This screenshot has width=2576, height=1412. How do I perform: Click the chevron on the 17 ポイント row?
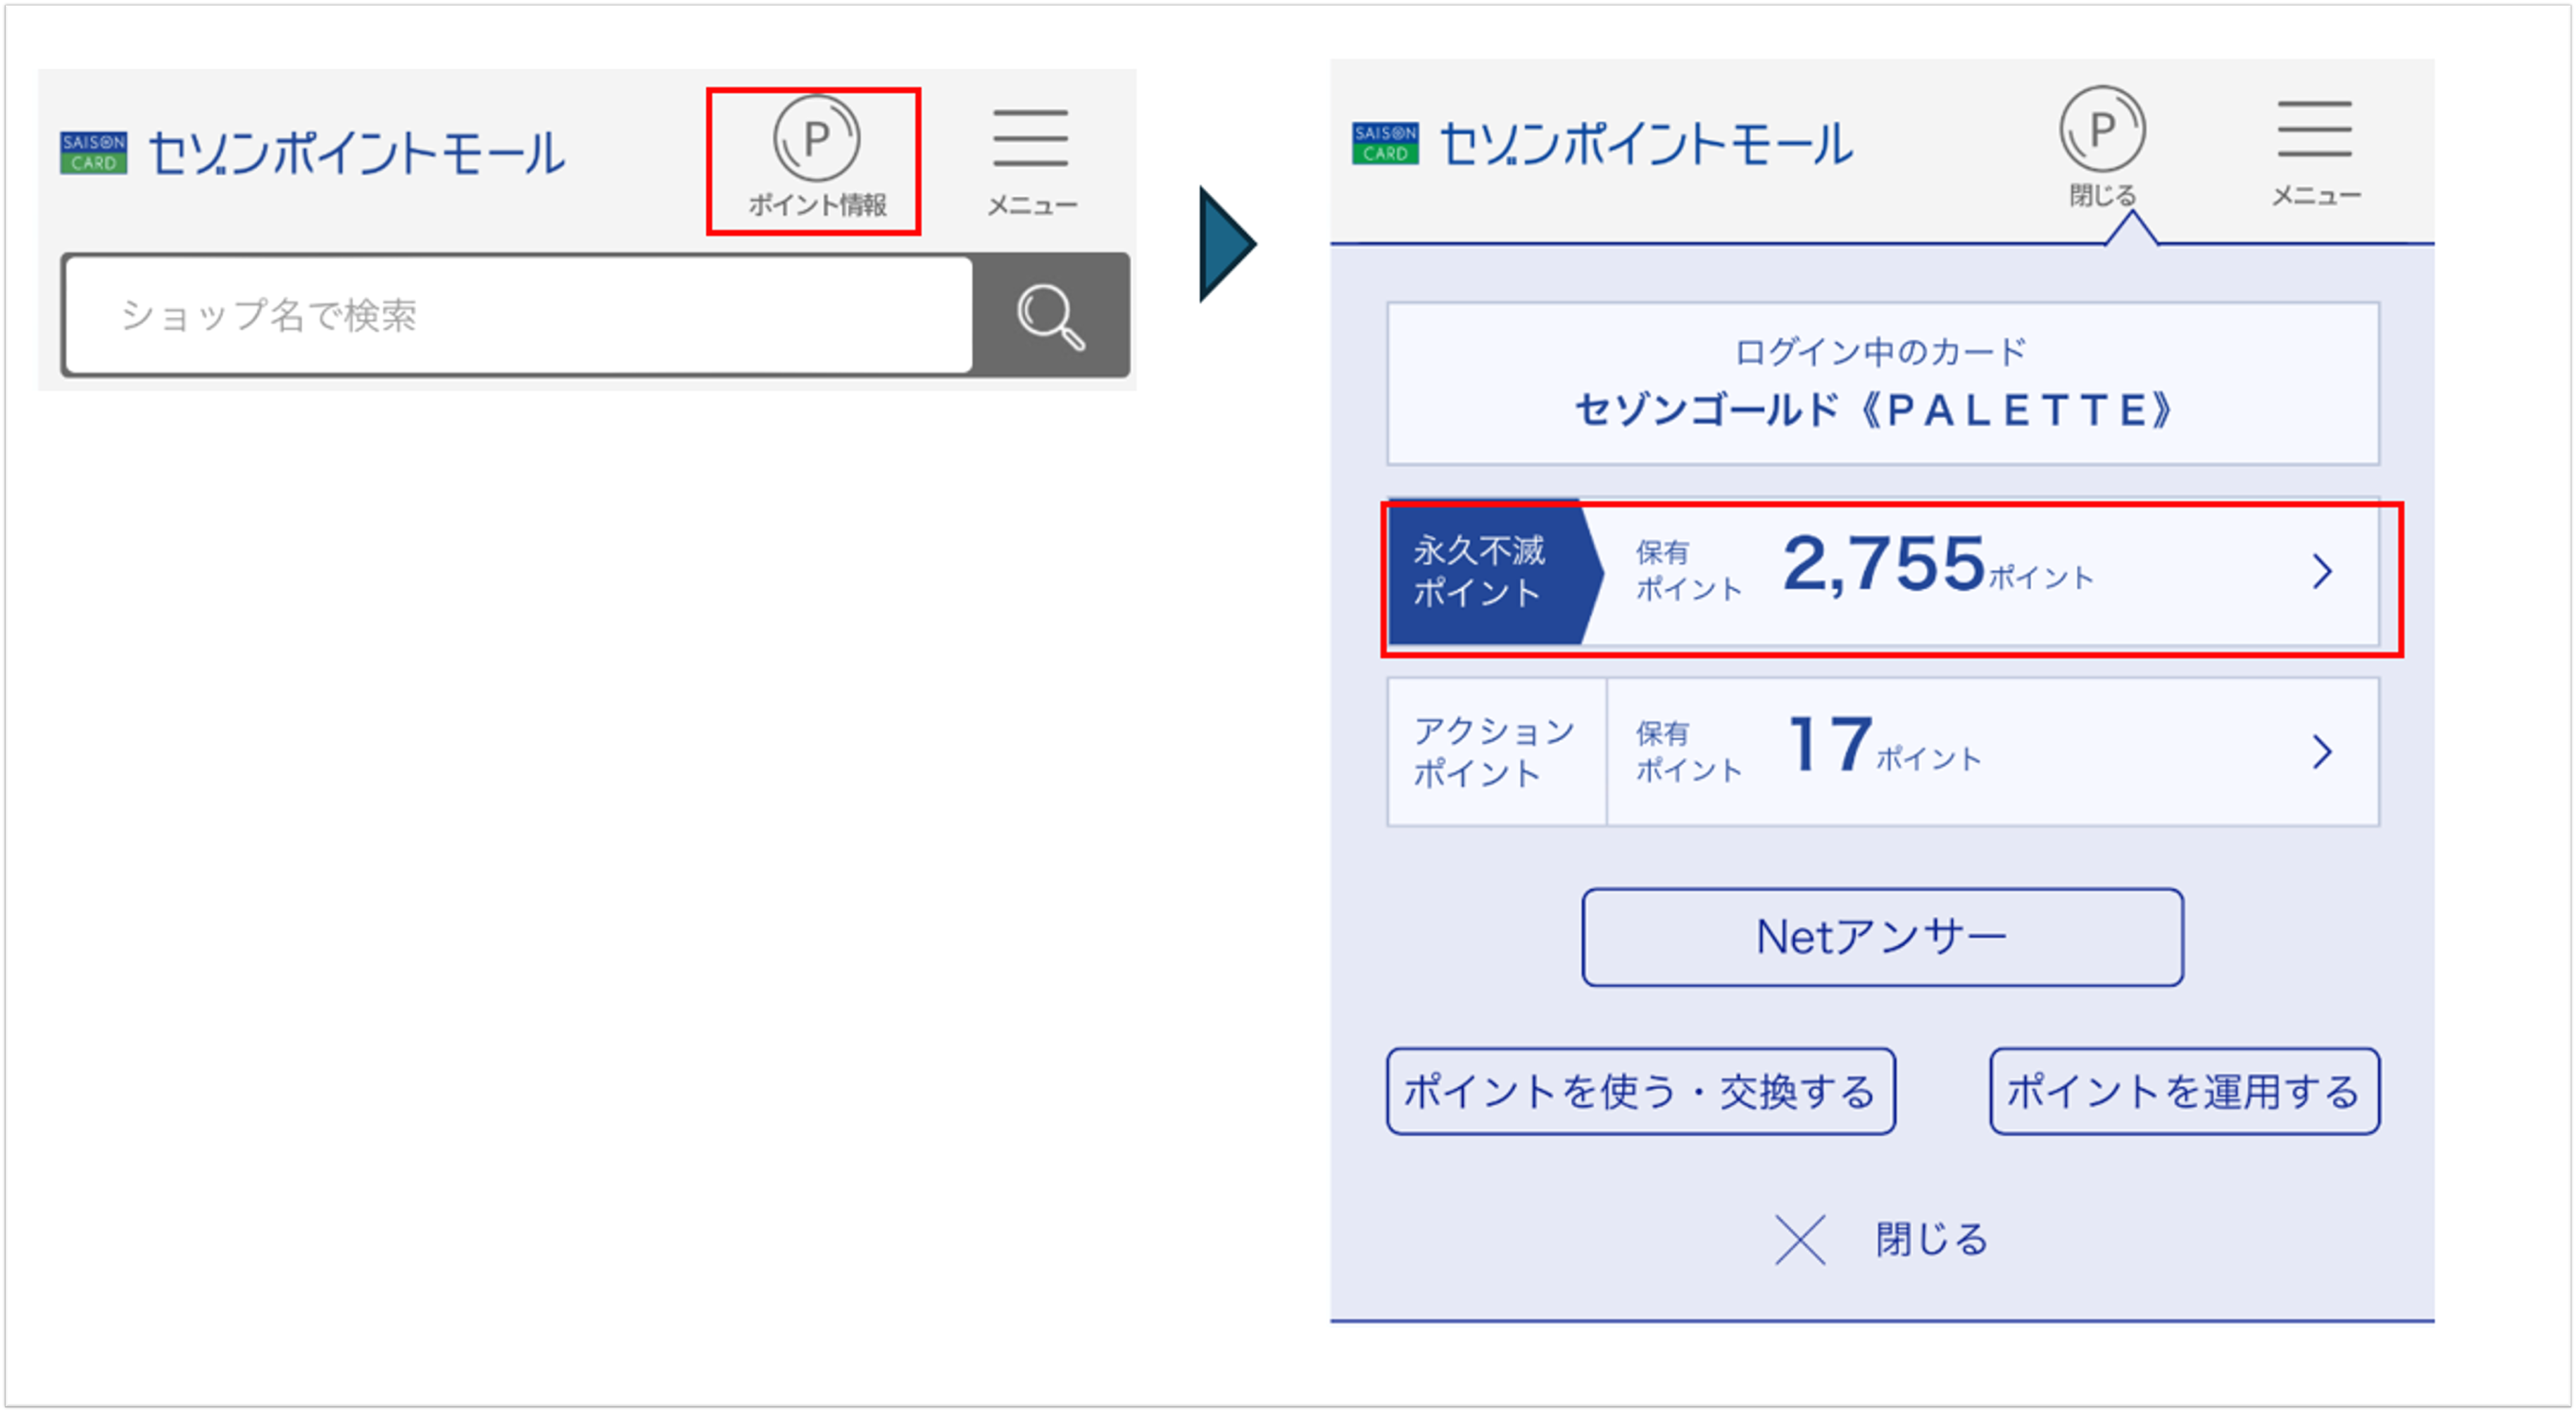pyautogui.click(x=2322, y=752)
